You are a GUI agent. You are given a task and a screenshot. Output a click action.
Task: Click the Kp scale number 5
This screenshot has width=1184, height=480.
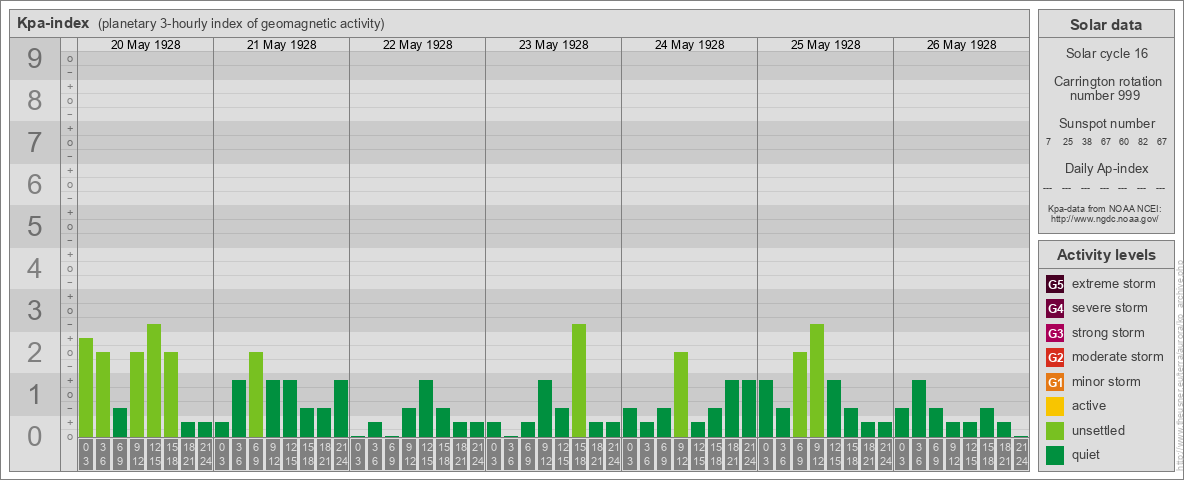pos(35,226)
